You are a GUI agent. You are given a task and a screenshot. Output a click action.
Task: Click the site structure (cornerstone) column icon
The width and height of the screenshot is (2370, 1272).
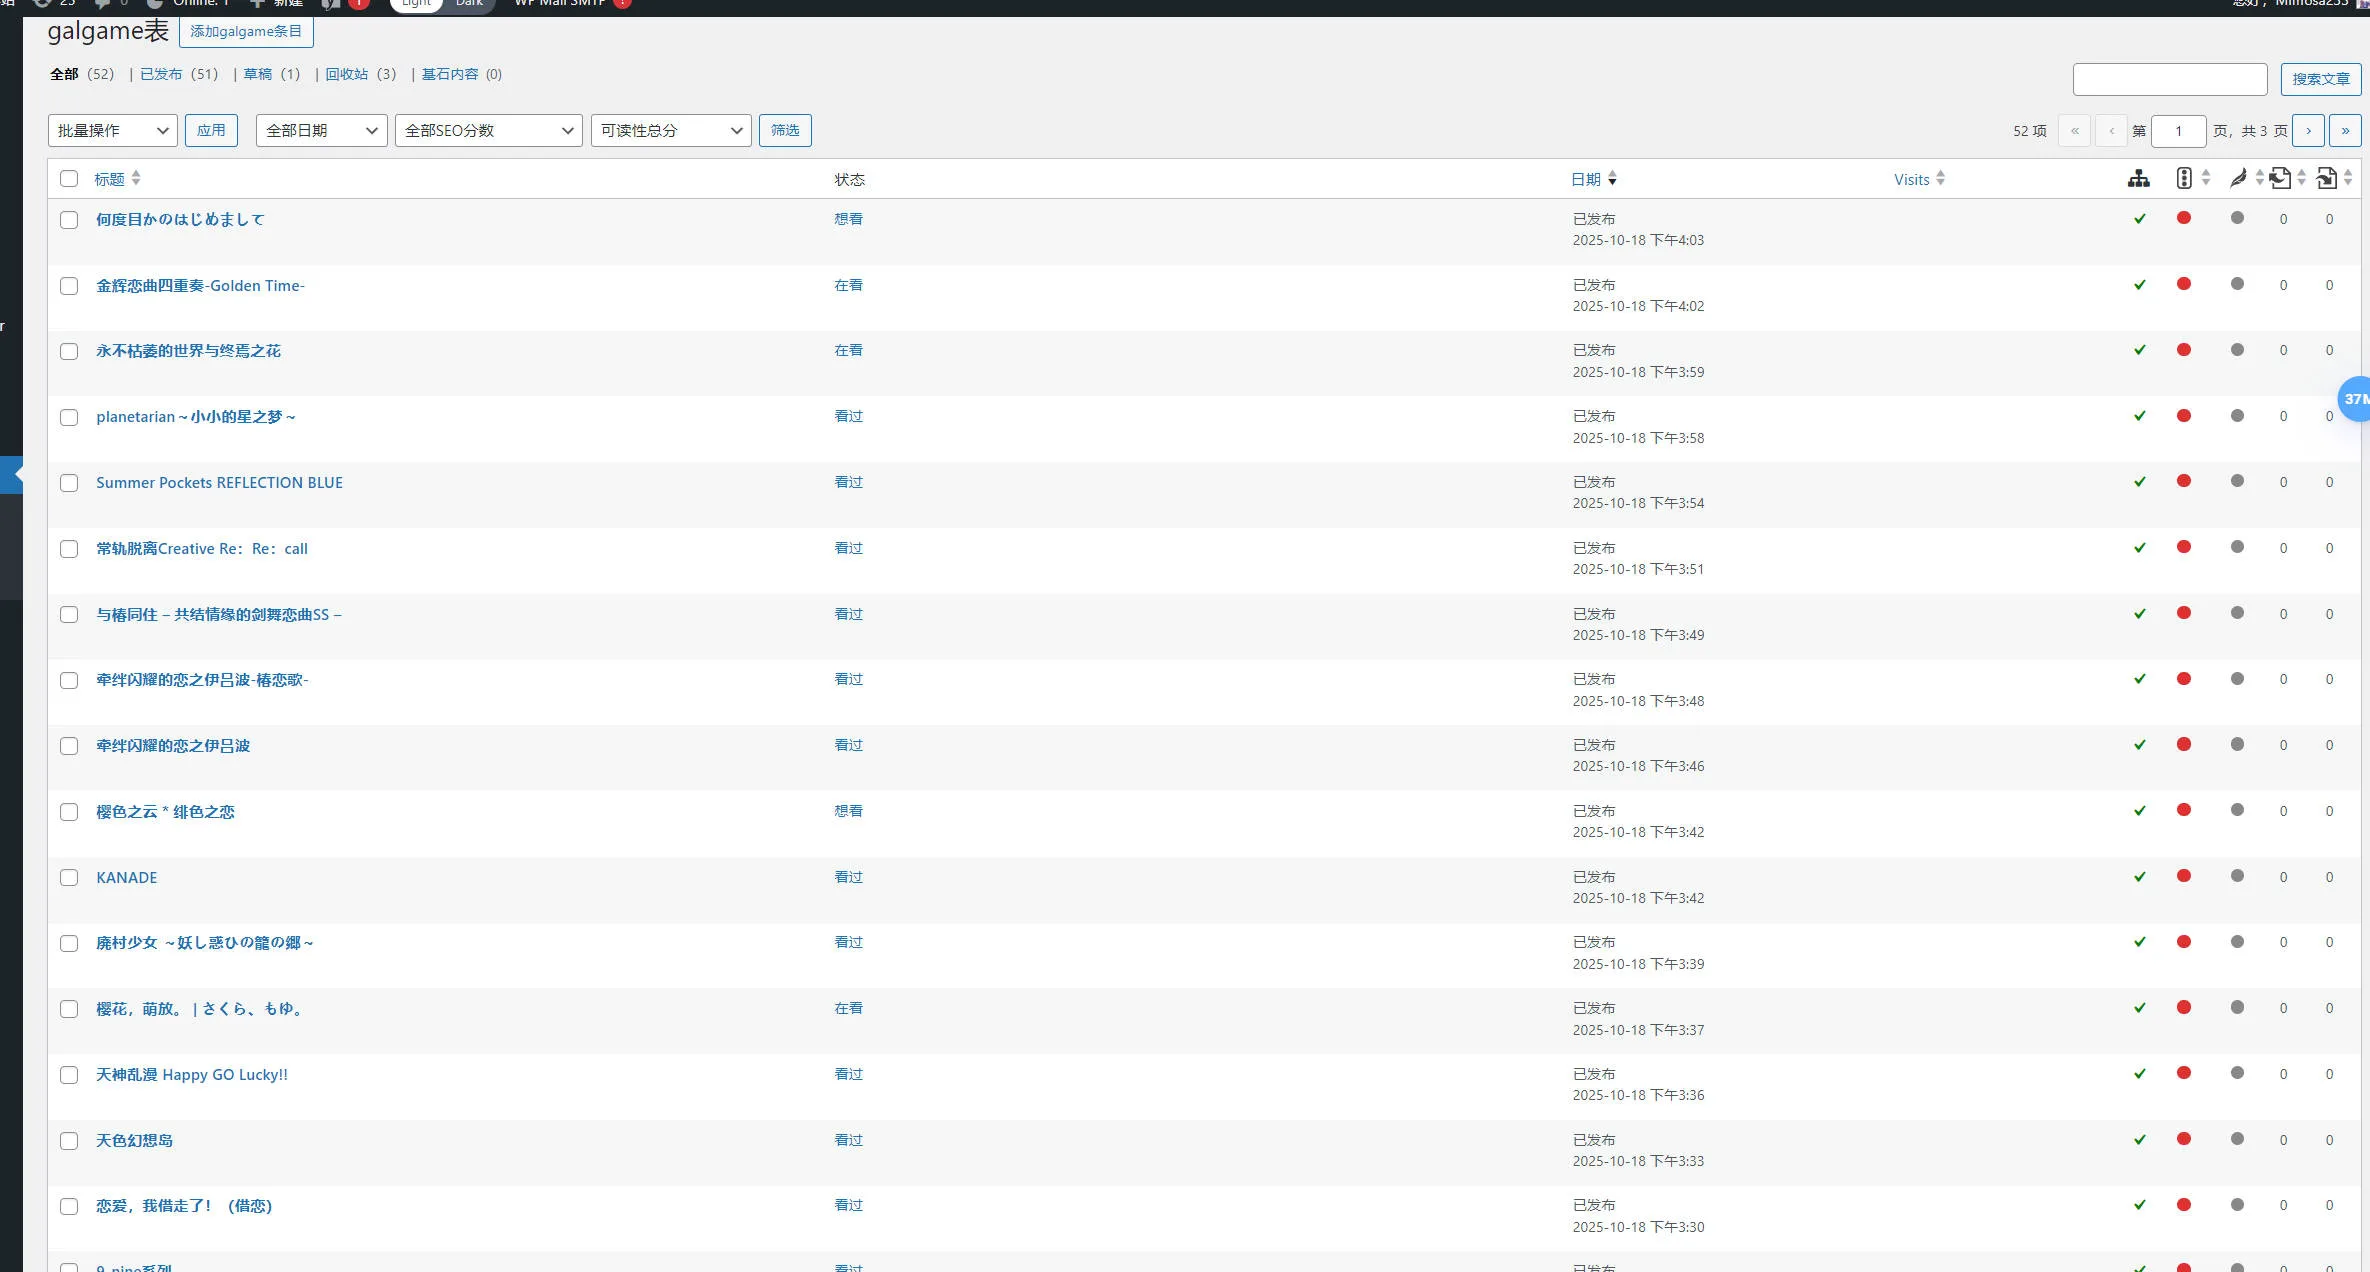2138,179
